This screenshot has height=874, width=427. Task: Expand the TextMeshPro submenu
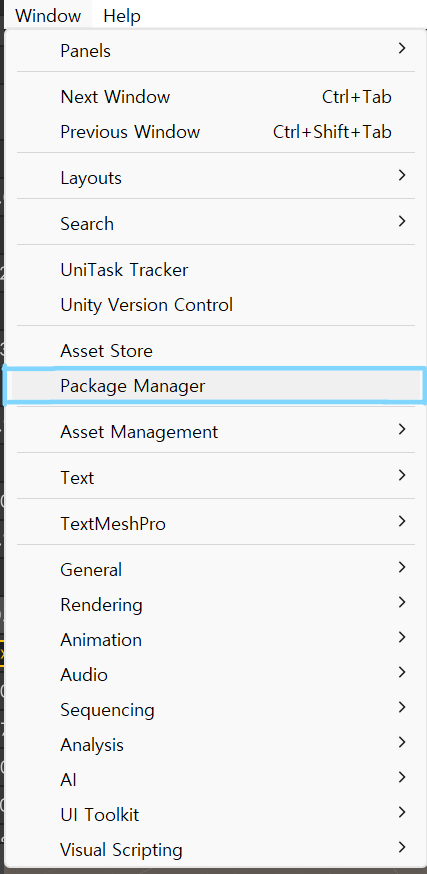[x=215, y=523]
